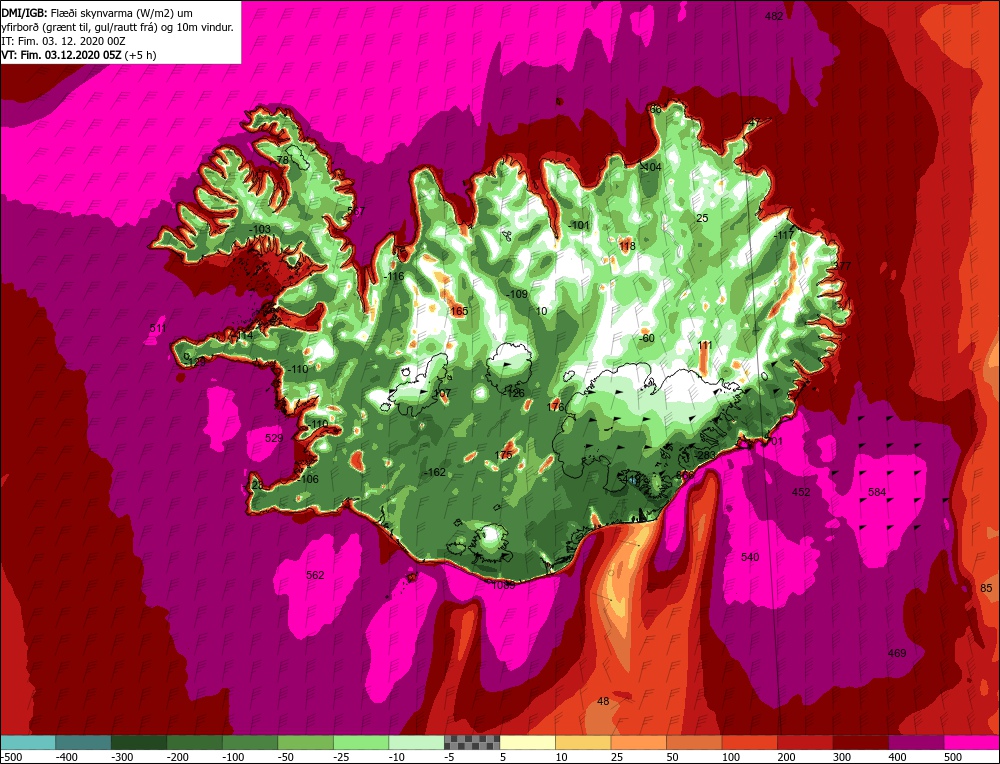The image size is (1000, 764).
Task: Click the map value -117 in east Iceland
Action: [x=784, y=235]
